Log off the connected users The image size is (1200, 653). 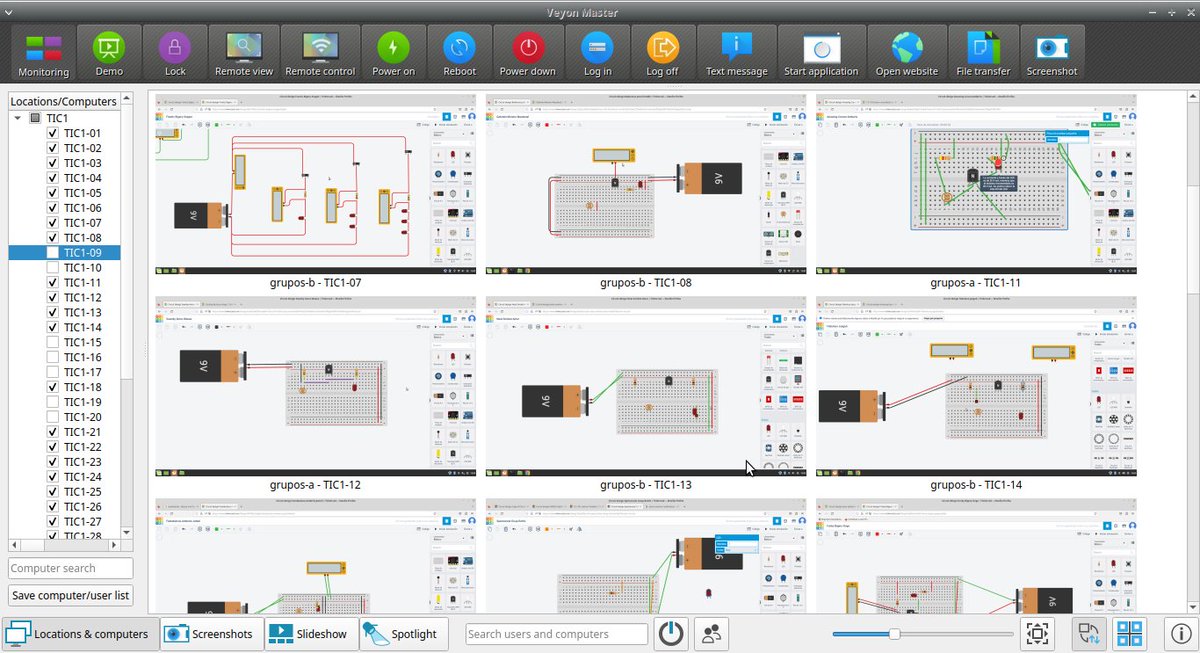coord(663,52)
